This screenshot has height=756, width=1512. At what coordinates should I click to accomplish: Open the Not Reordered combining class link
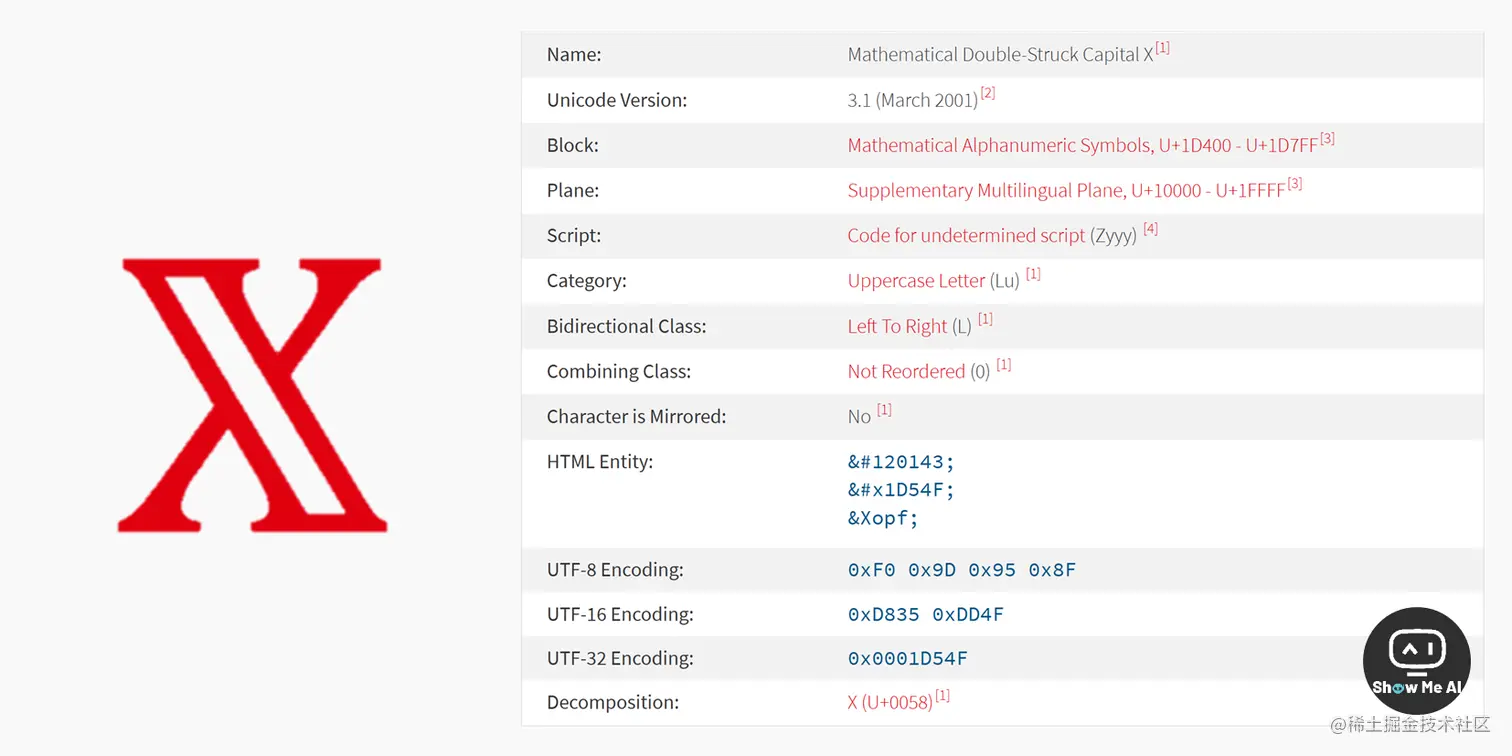click(x=906, y=371)
